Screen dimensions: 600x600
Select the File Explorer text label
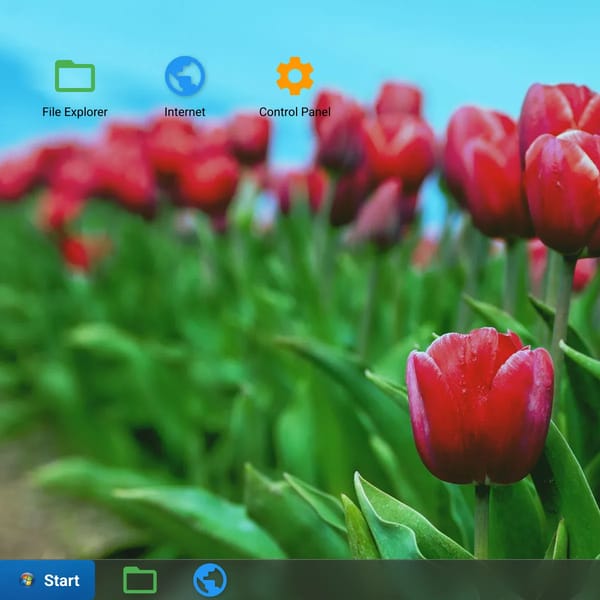click(x=75, y=112)
